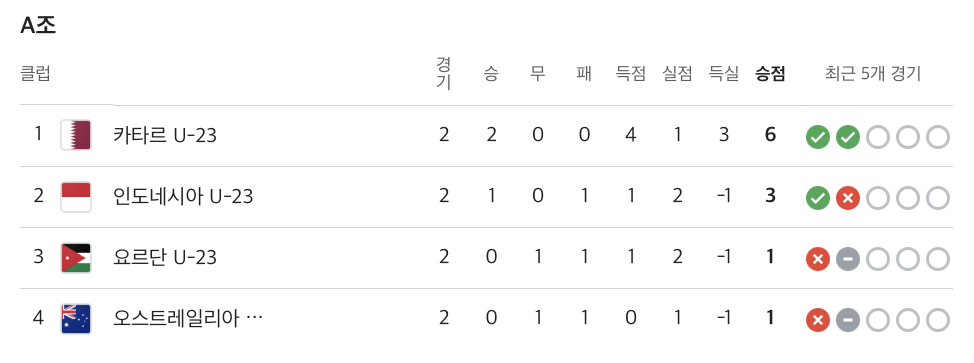Click the A조 group title
Image resolution: width=974 pixels, height=363 pixels.
coord(39,25)
